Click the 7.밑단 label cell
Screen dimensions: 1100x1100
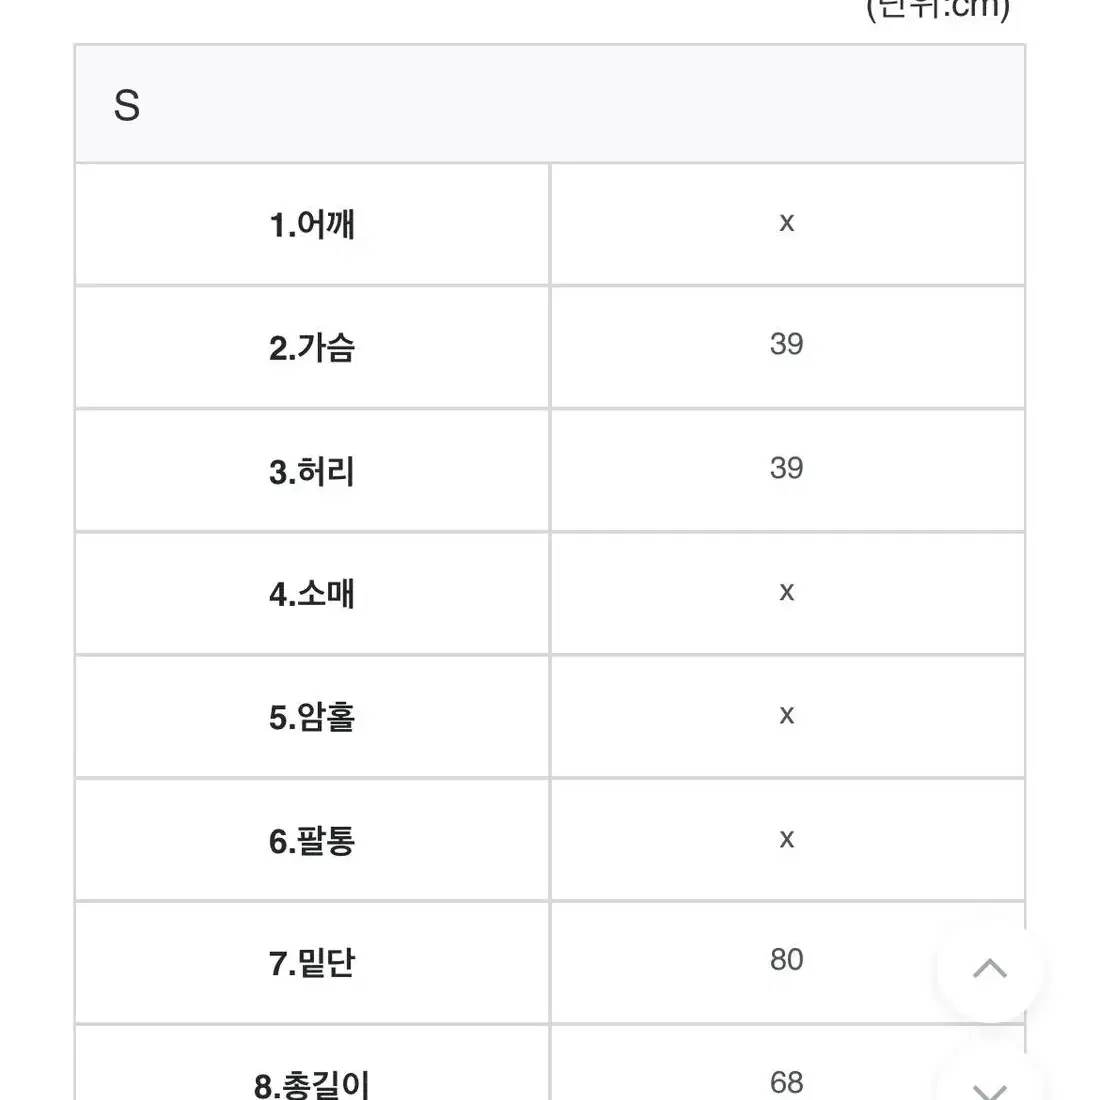[x=312, y=963]
